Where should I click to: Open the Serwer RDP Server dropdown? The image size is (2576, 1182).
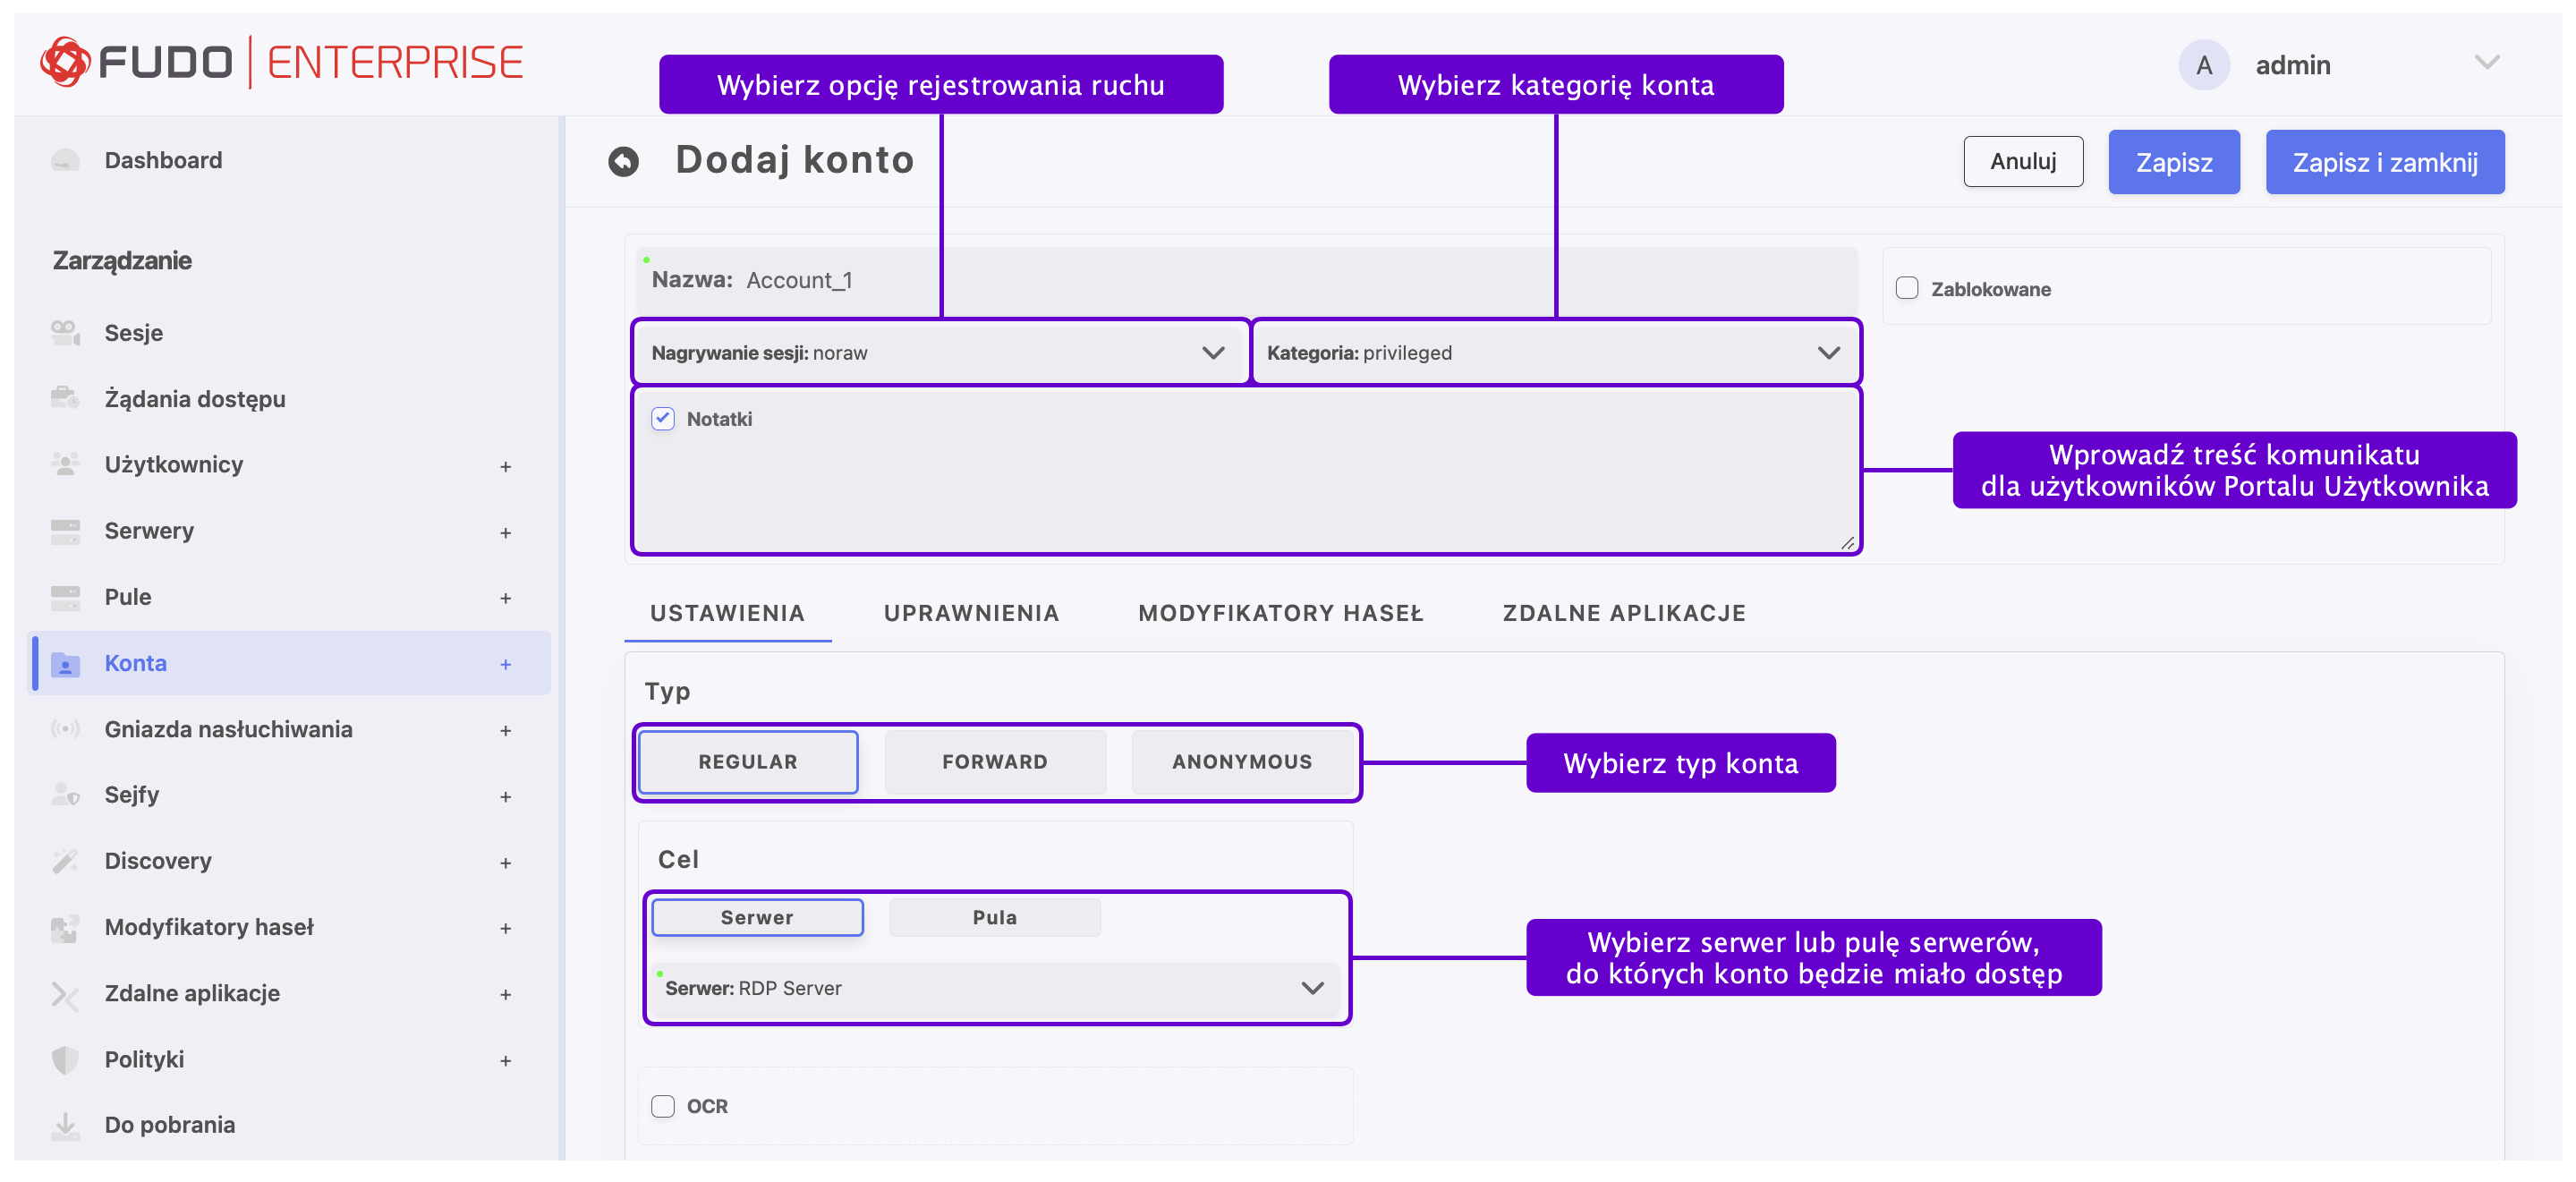click(994, 988)
